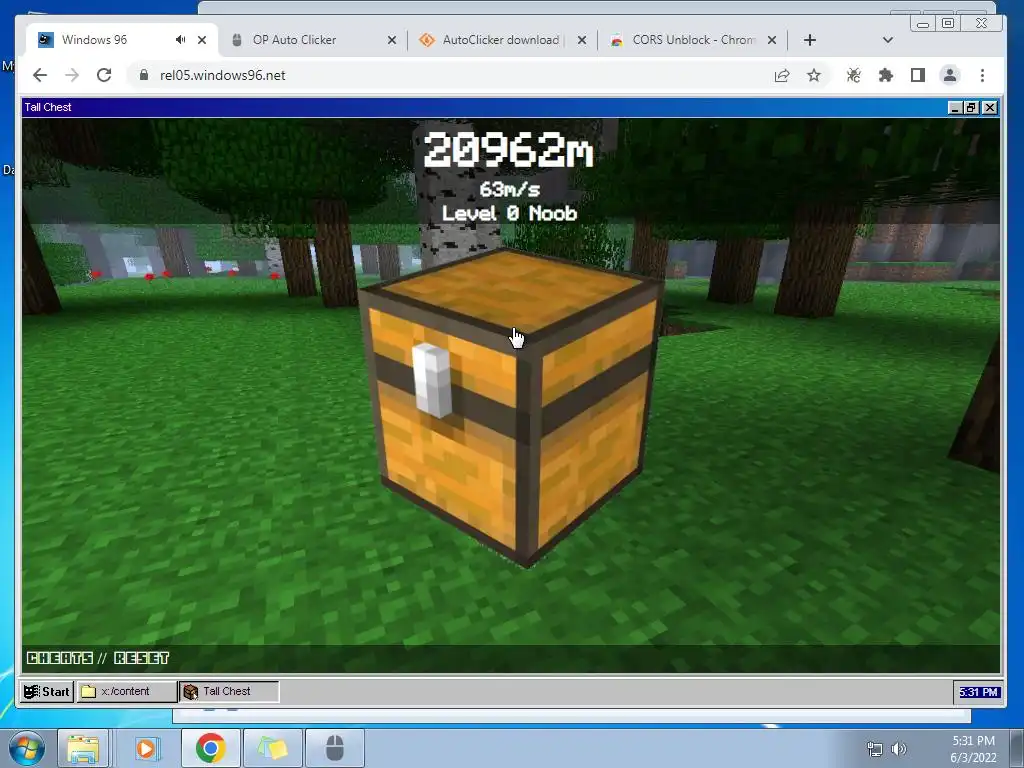Click the Windows 96 clock showing 5:31 PM
The height and width of the screenshot is (768, 1024).
[978, 692]
